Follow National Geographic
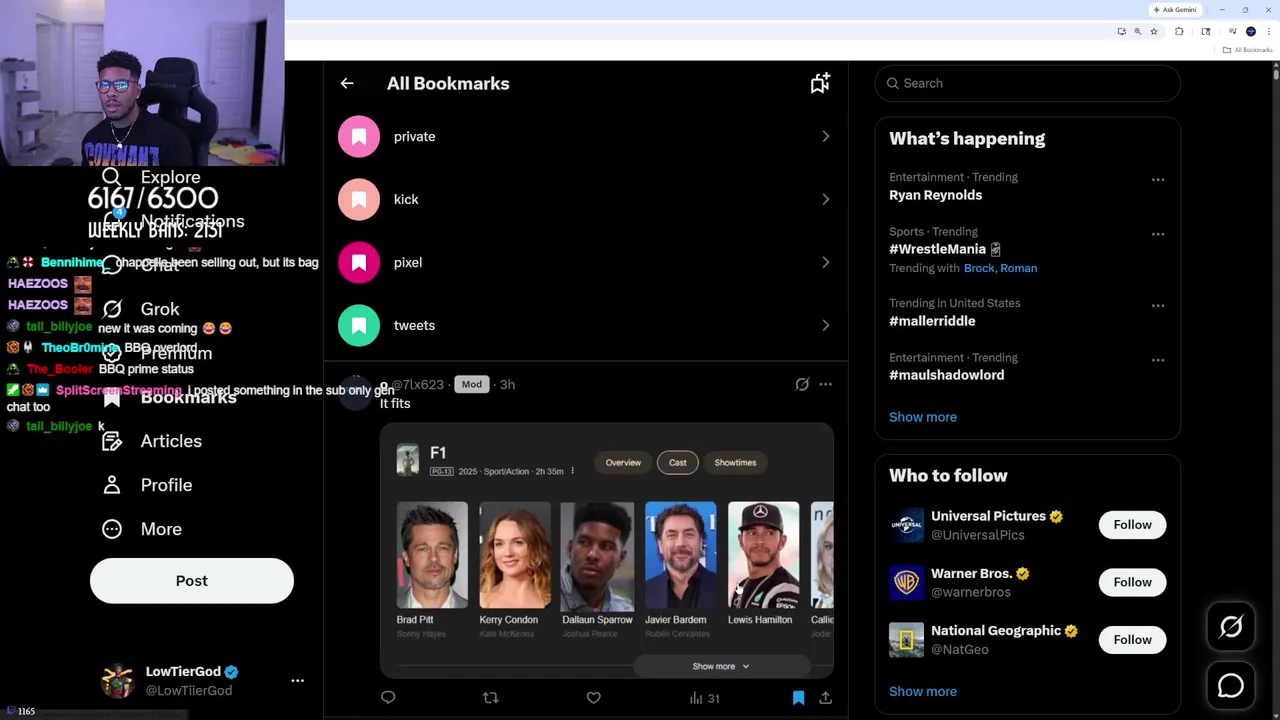1280x720 pixels. click(1132, 640)
